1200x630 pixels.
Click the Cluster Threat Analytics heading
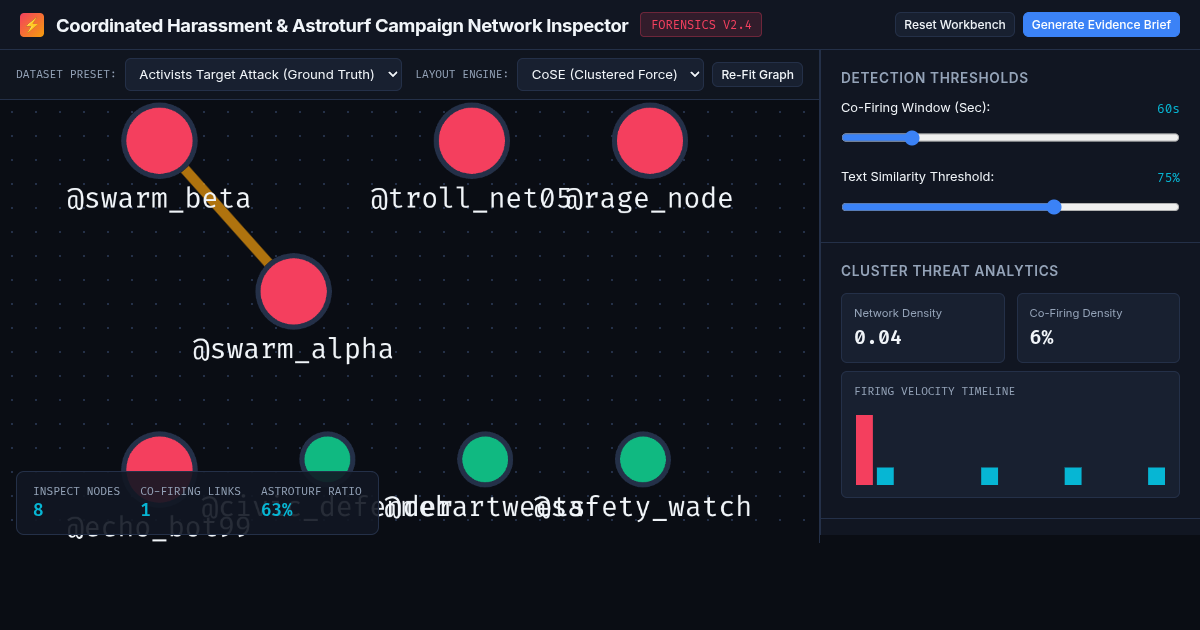(949, 271)
